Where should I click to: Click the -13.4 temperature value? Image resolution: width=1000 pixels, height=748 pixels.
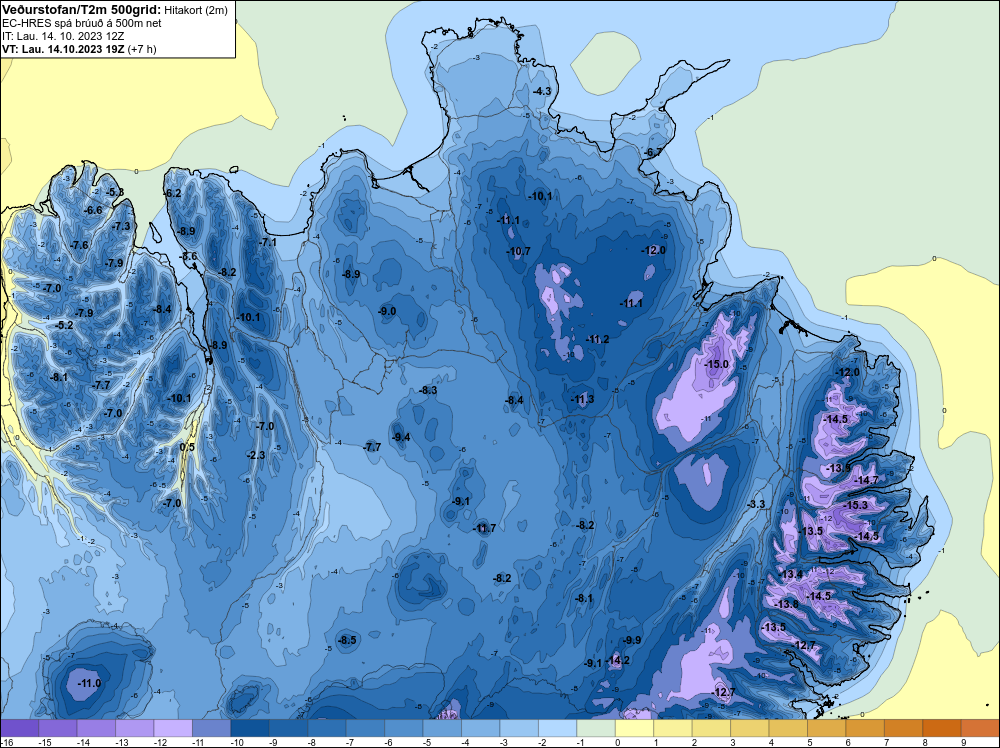[791, 575]
